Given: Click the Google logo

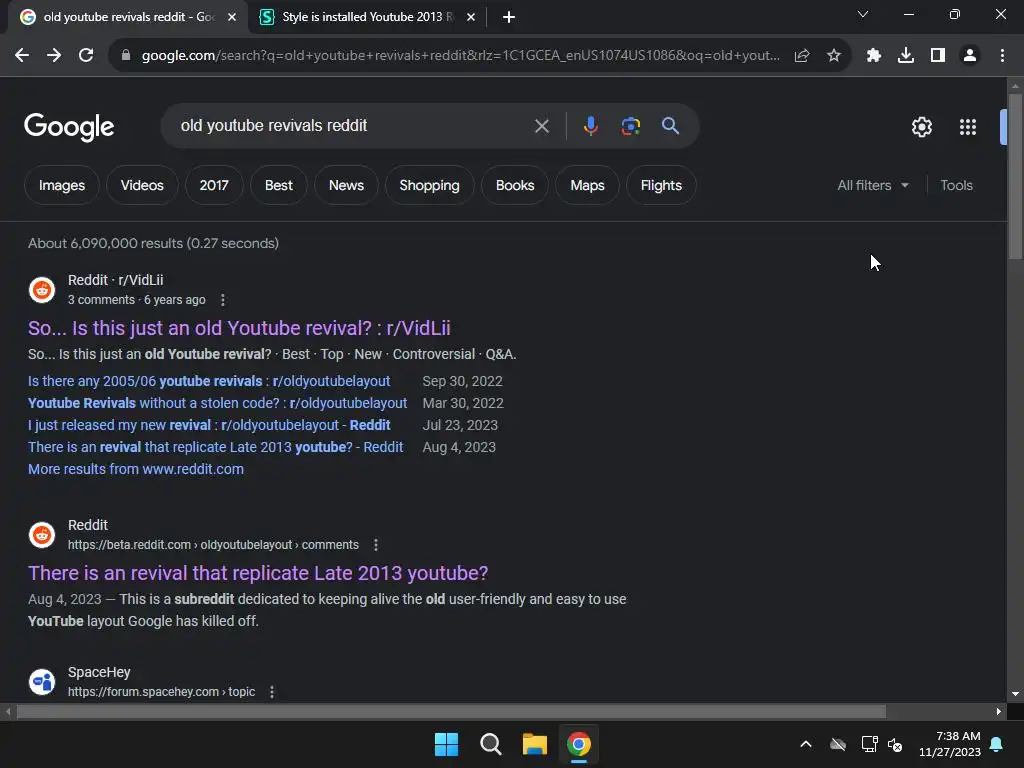Looking at the screenshot, I should [69, 127].
